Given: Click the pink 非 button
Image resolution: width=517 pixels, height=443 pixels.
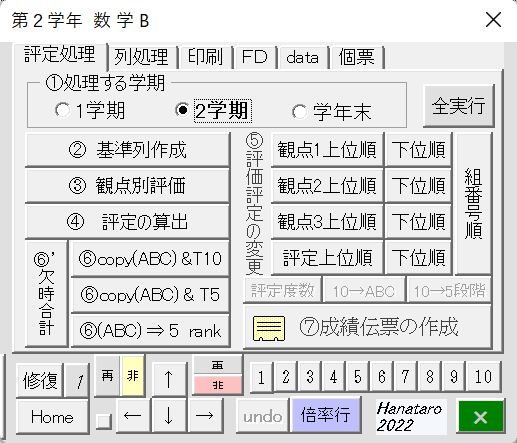Looking at the screenshot, I should 218,385.
